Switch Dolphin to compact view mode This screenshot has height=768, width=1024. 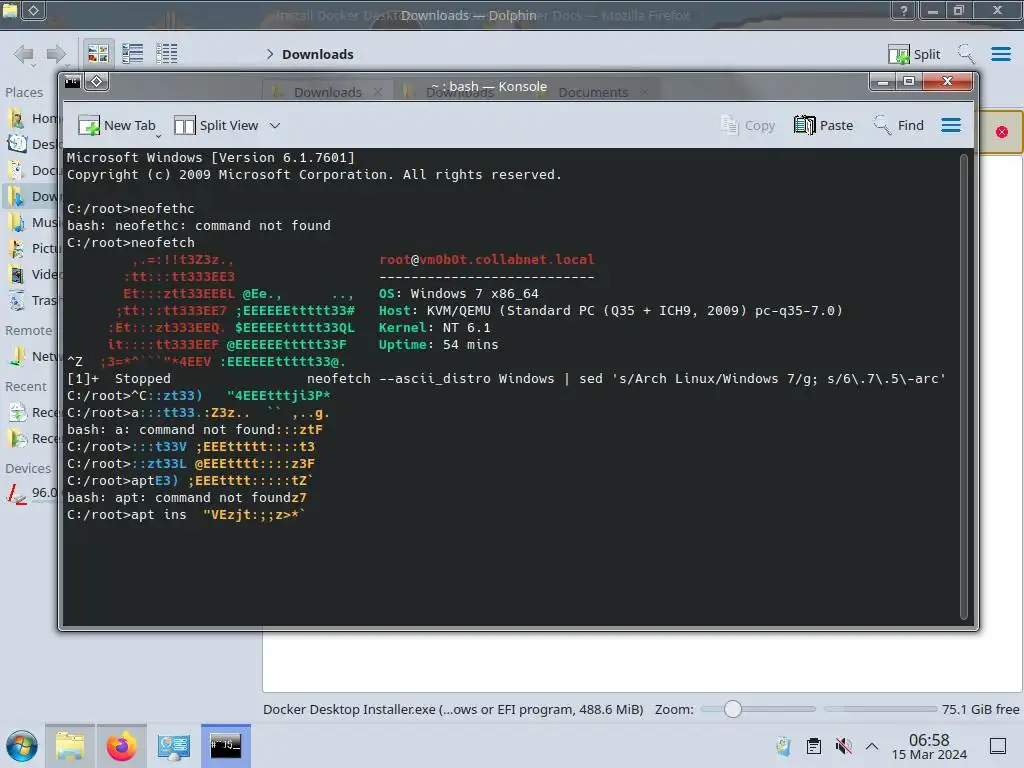133,54
